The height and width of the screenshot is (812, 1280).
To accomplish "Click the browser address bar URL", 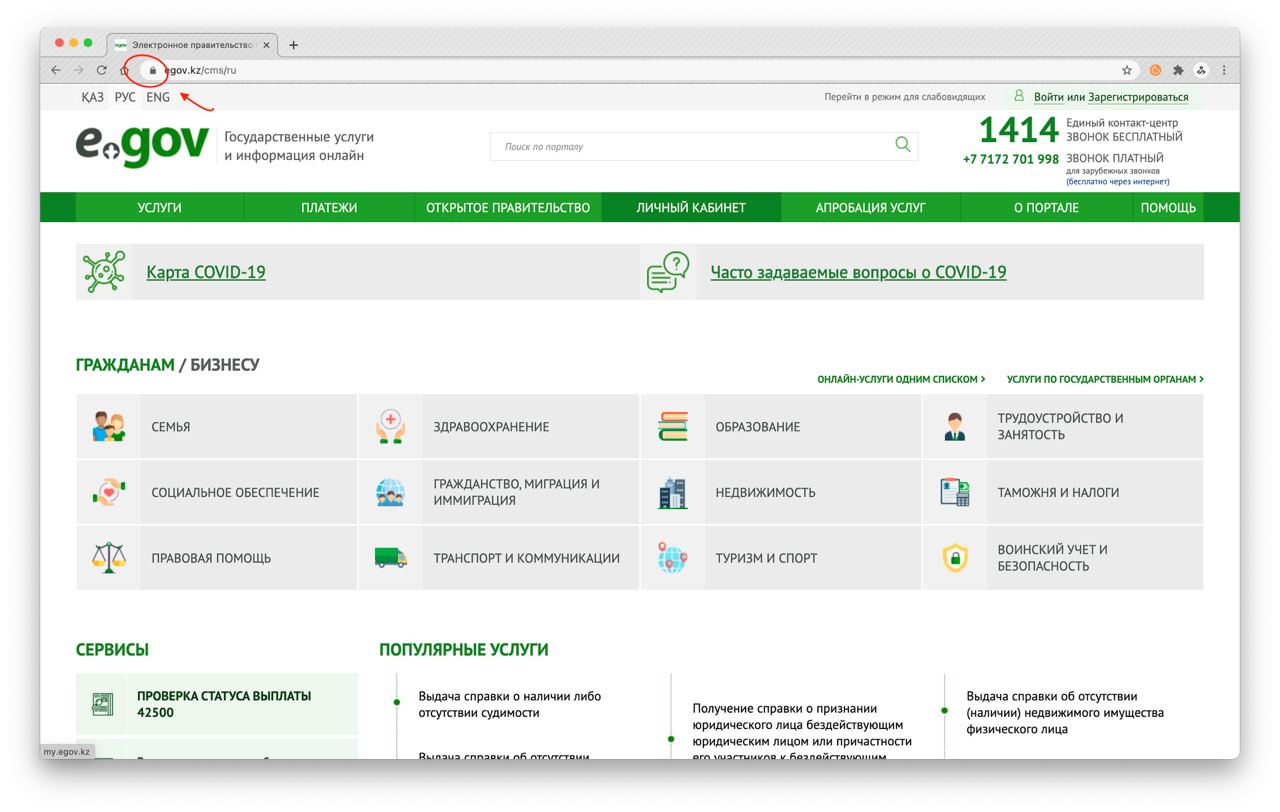I will (x=200, y=70).
